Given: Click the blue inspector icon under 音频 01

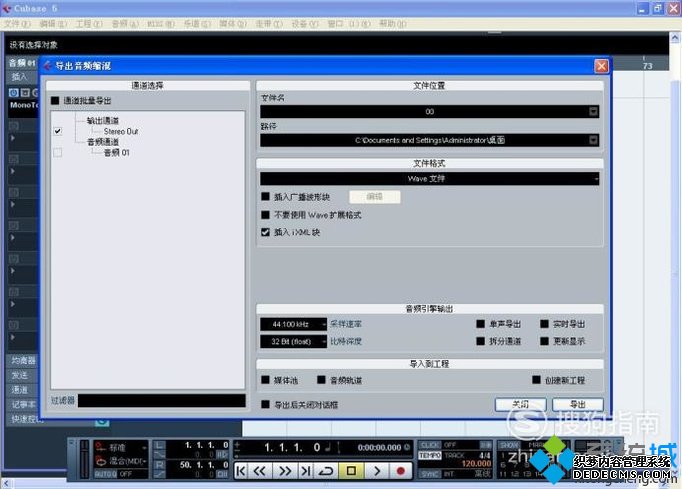Looking at the screenshot, I should click(x=13, y=92).
